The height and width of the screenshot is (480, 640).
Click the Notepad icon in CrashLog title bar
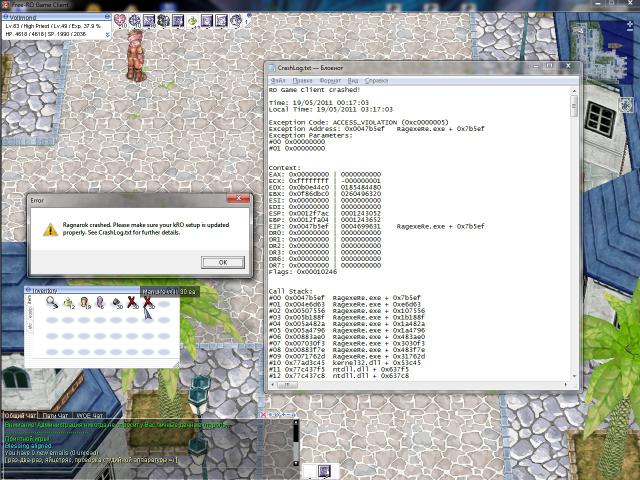pos(272,68)
